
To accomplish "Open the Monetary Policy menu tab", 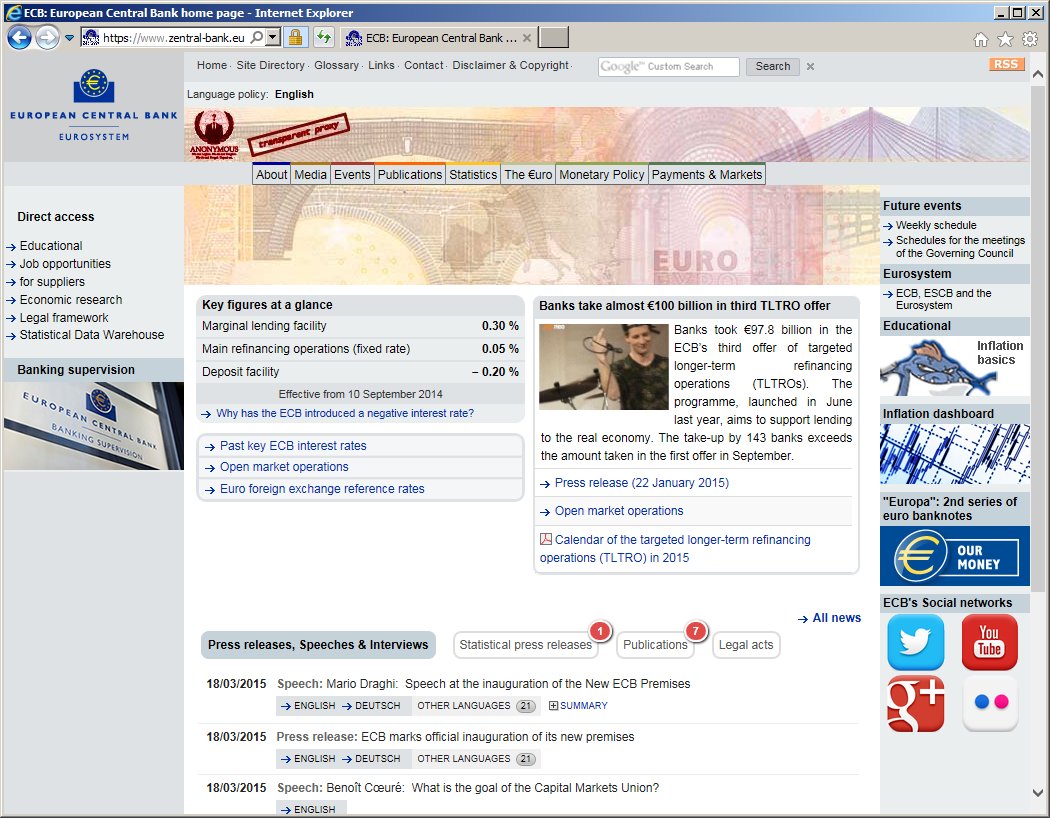I will coord(601,174).
